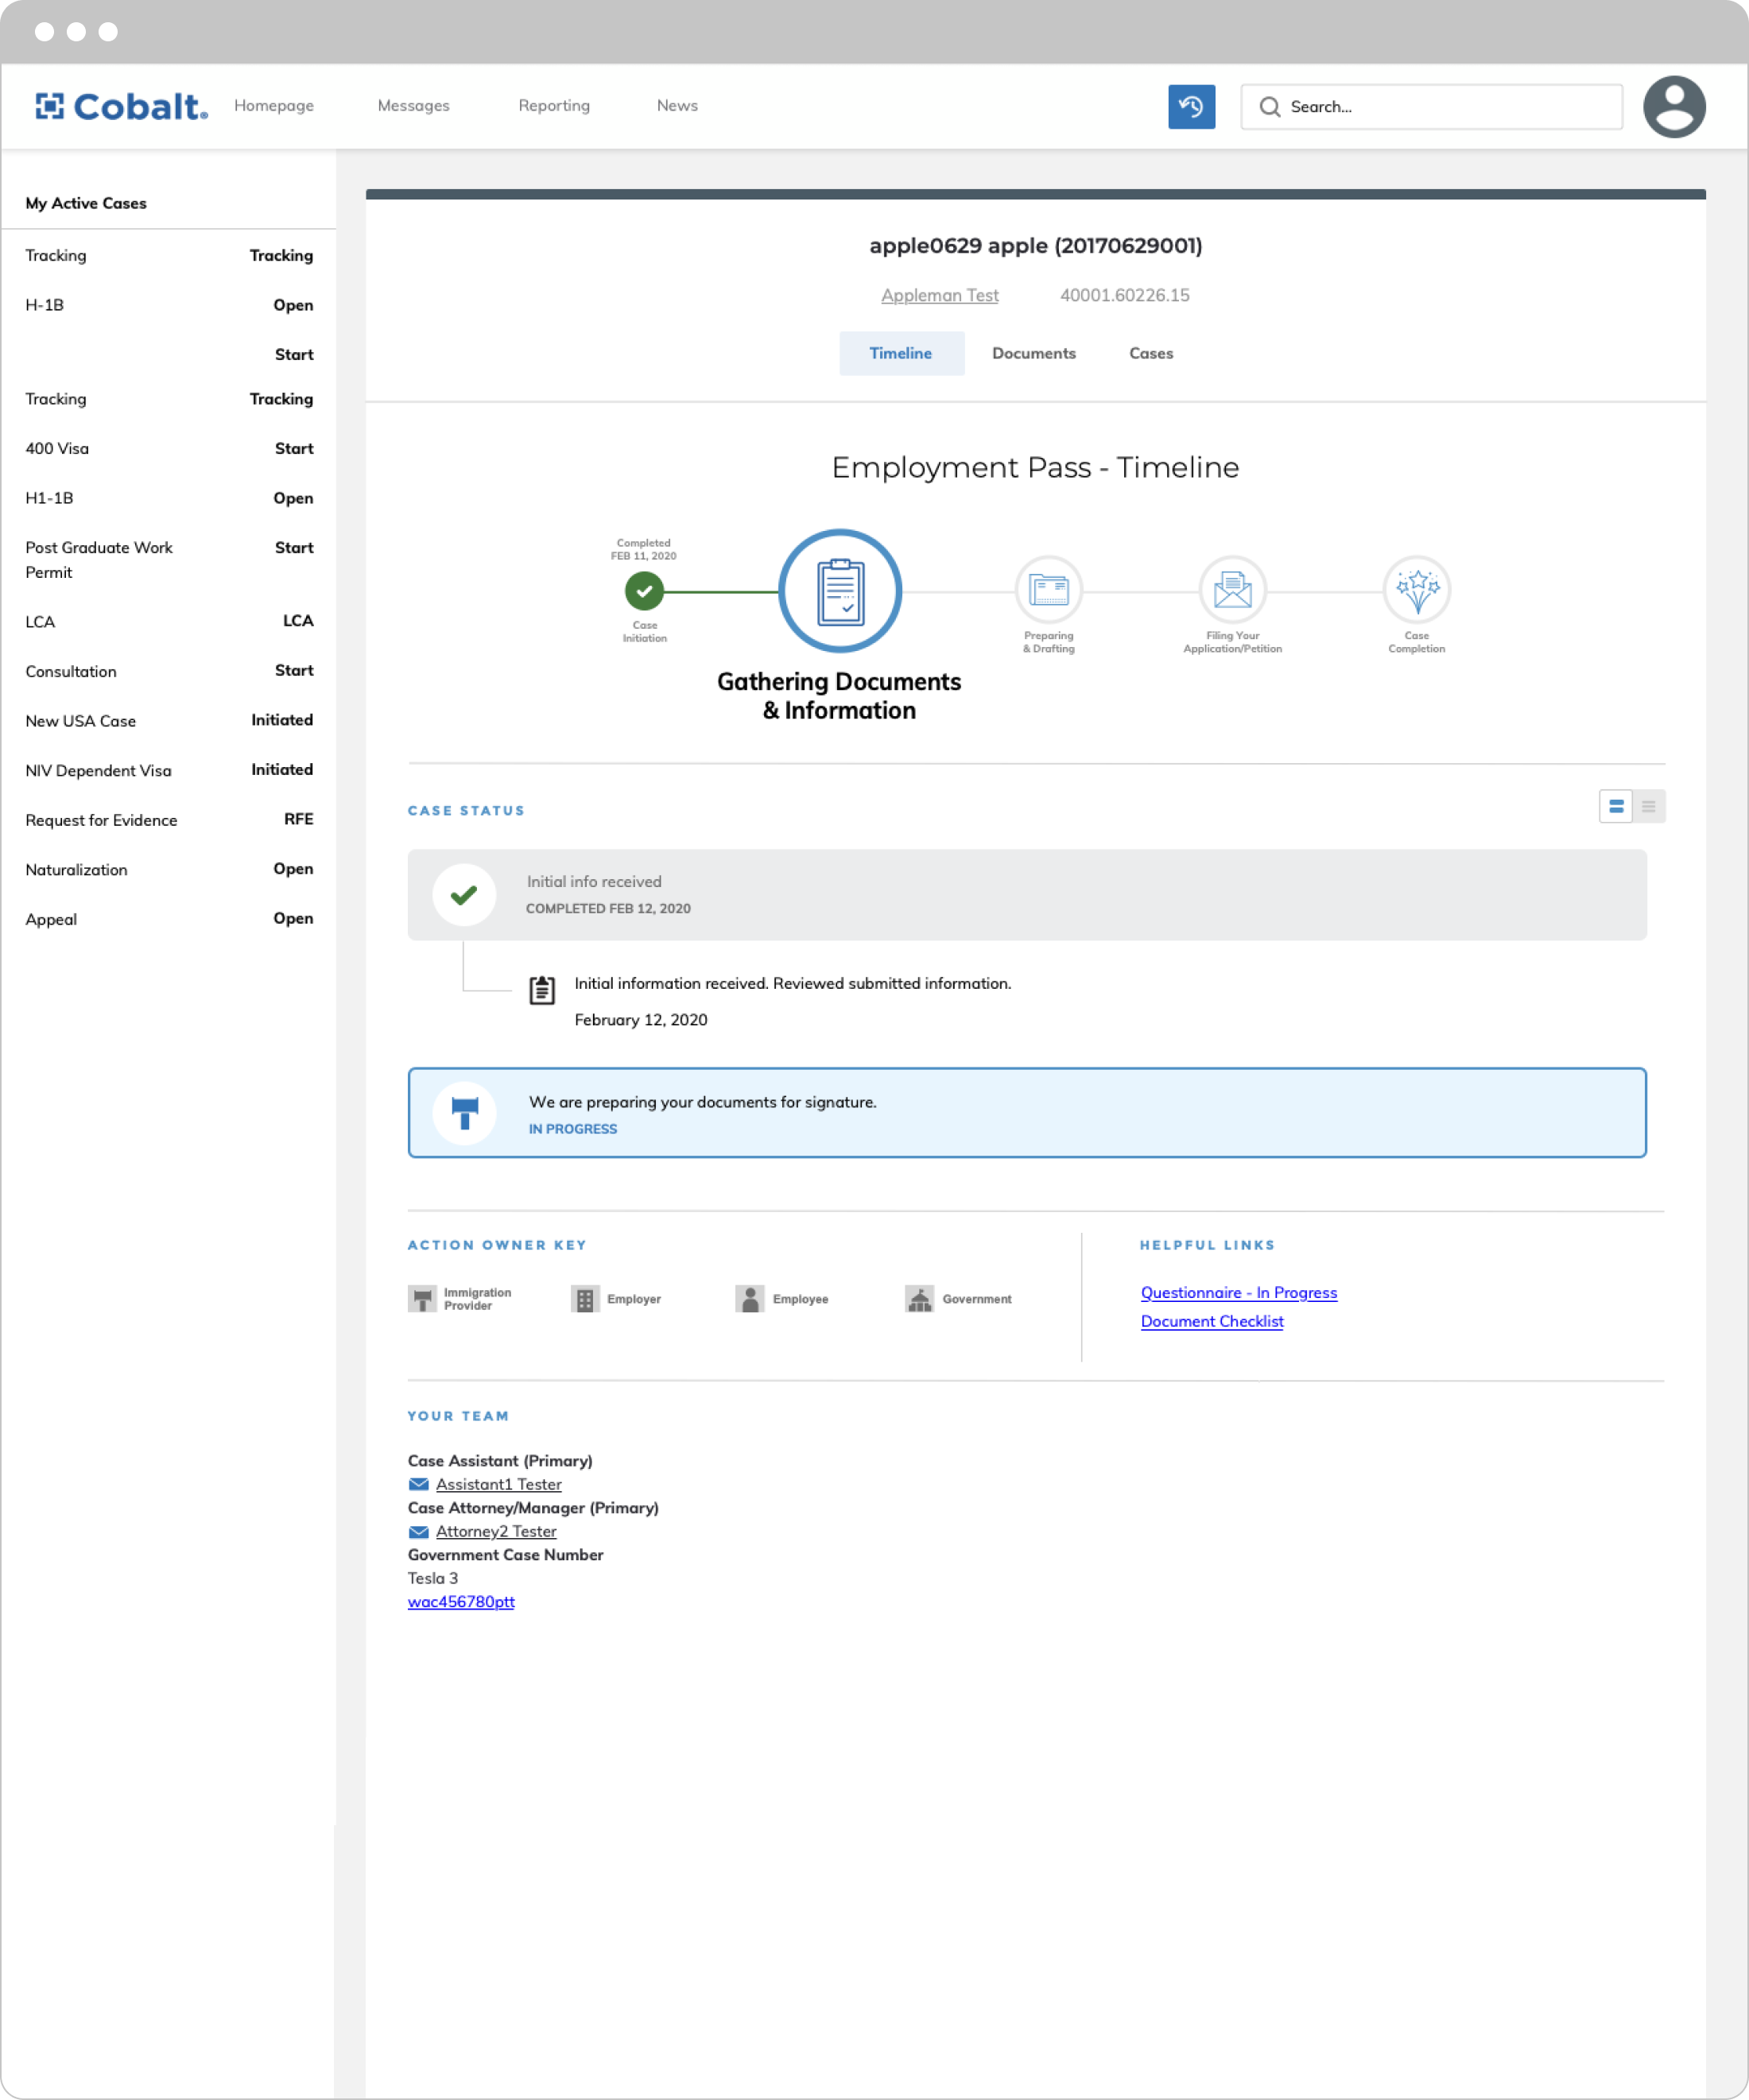Open the Naturalization case
This screenshot has width=1749, height=2100.
click(x=169, y=869)
